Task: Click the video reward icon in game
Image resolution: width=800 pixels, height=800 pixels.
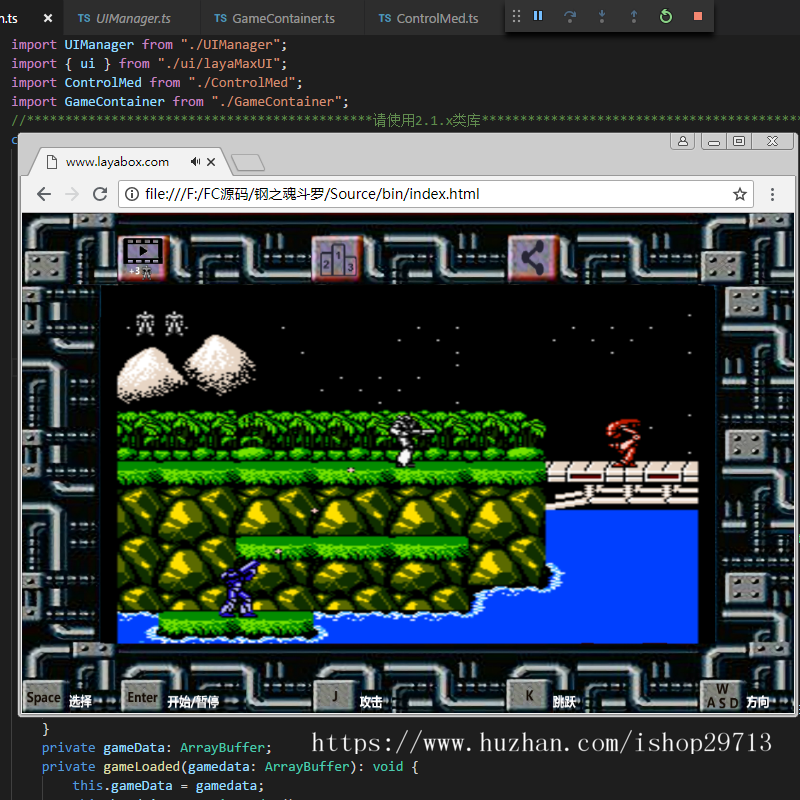Action: click(143, 258)
